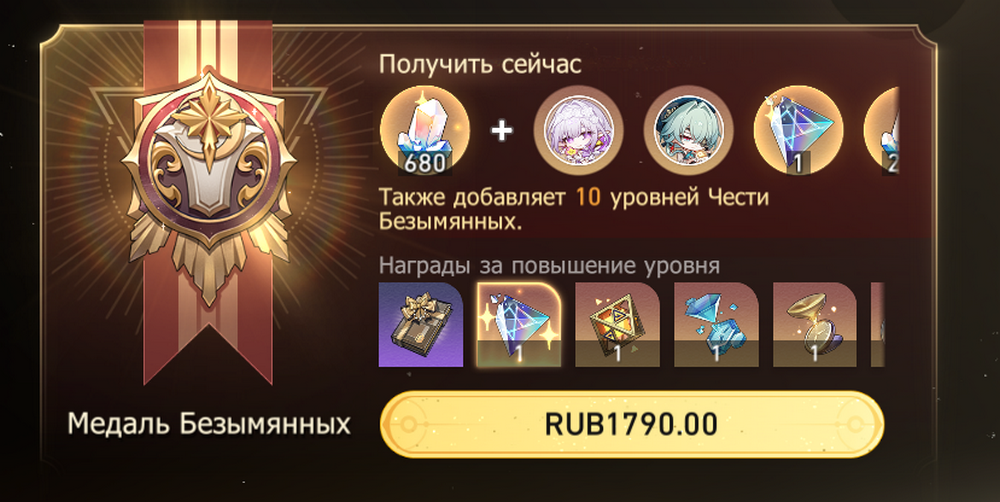1000x502 pixels.
Task: Open the green-haired character avatar
Action: [688, 131]
